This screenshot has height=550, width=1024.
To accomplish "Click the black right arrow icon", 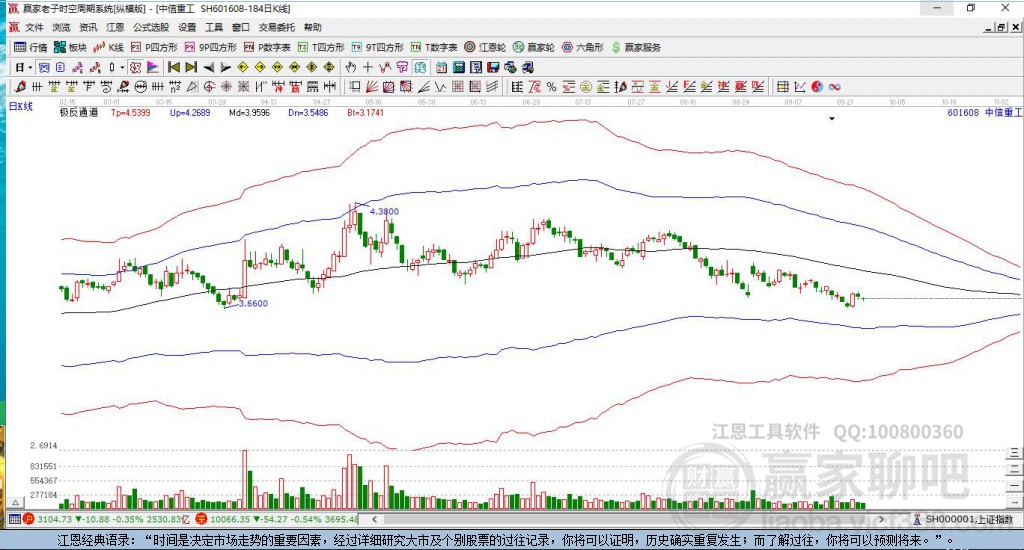I will 225,67.
